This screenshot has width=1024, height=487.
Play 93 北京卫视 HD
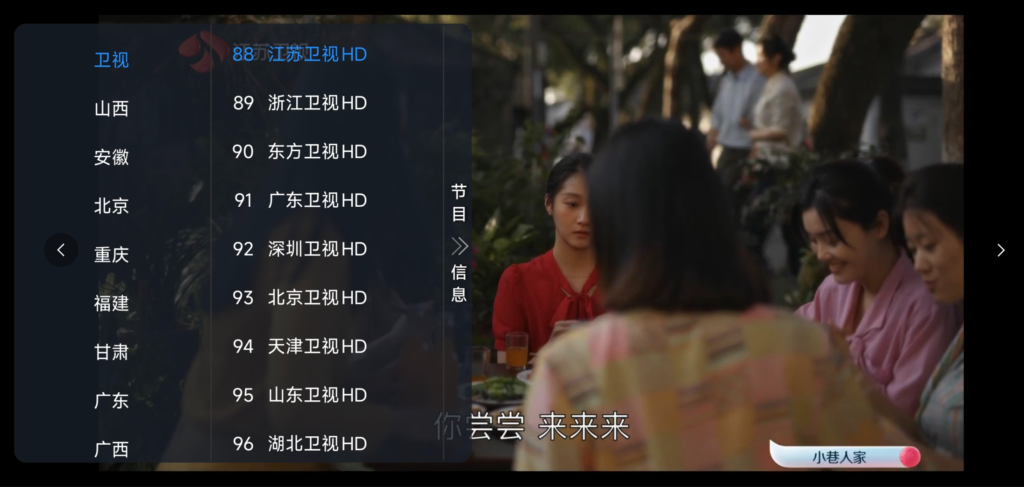[x=300, y=298]
